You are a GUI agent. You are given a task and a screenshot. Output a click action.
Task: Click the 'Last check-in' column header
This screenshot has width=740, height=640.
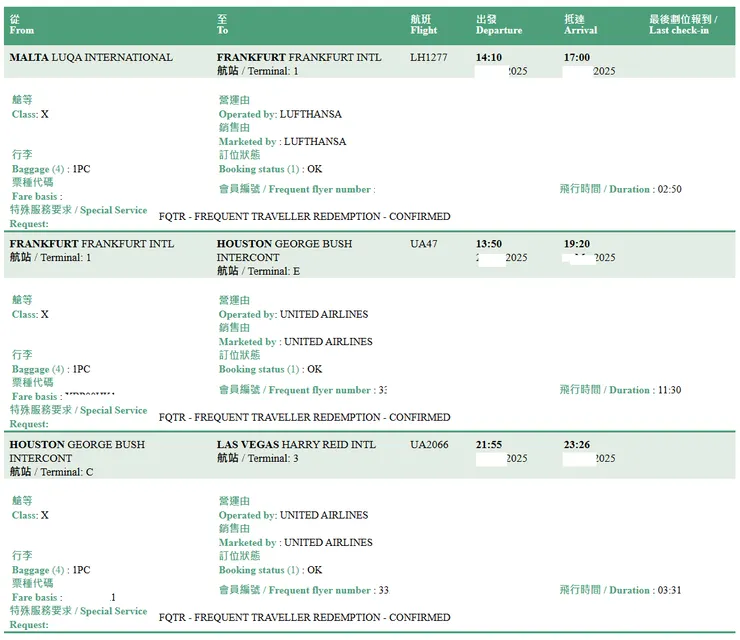683,25
